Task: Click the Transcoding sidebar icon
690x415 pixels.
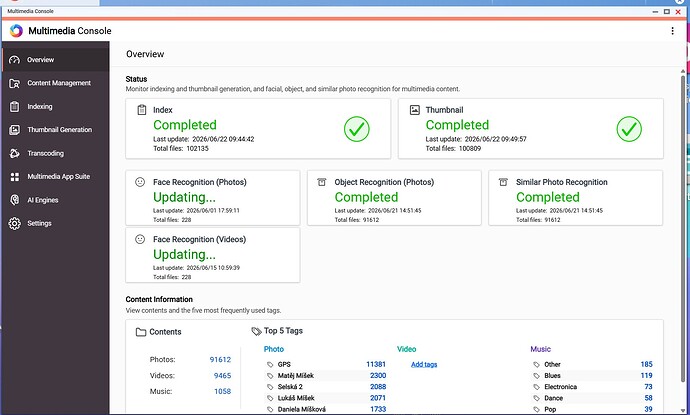Action: point(15,153)
